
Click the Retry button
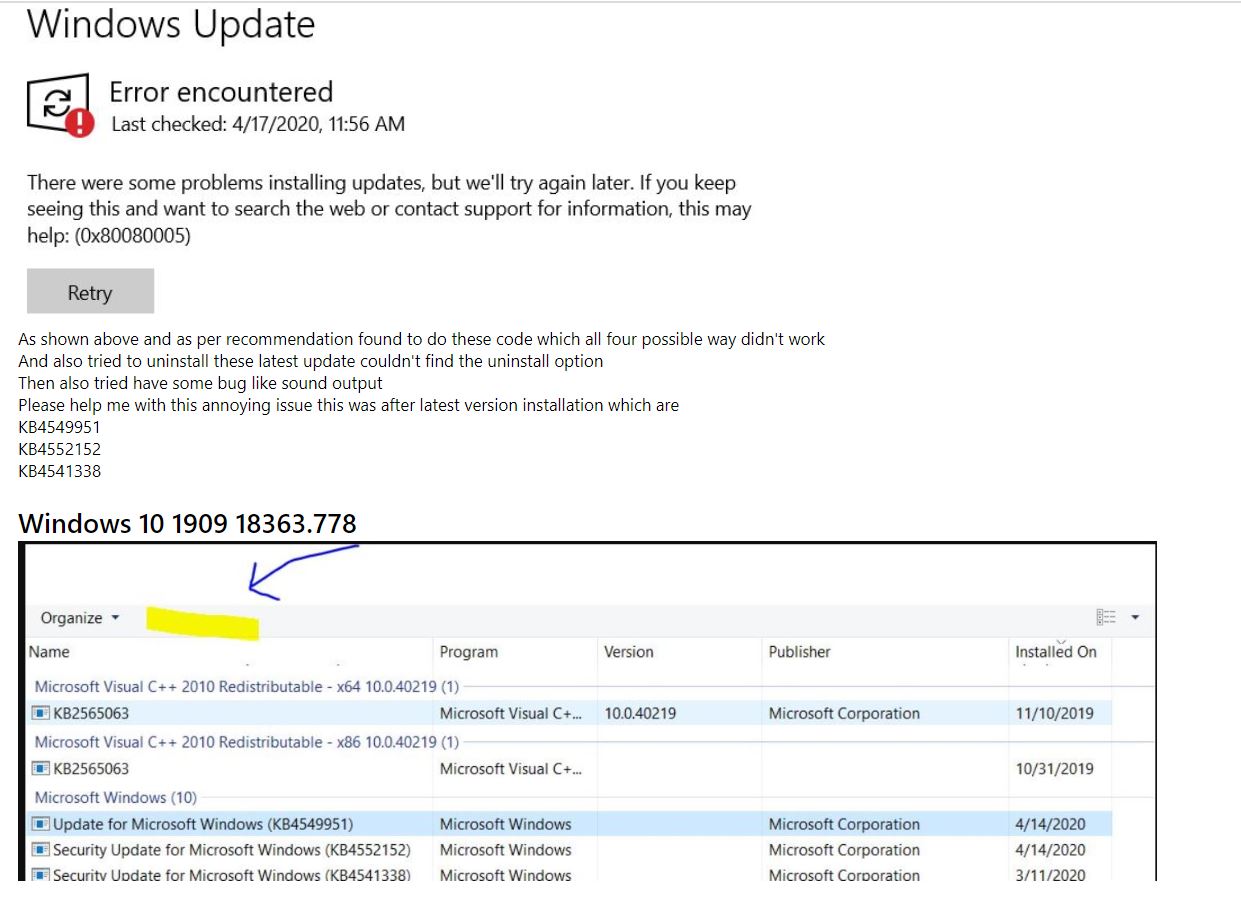[90, 292]
